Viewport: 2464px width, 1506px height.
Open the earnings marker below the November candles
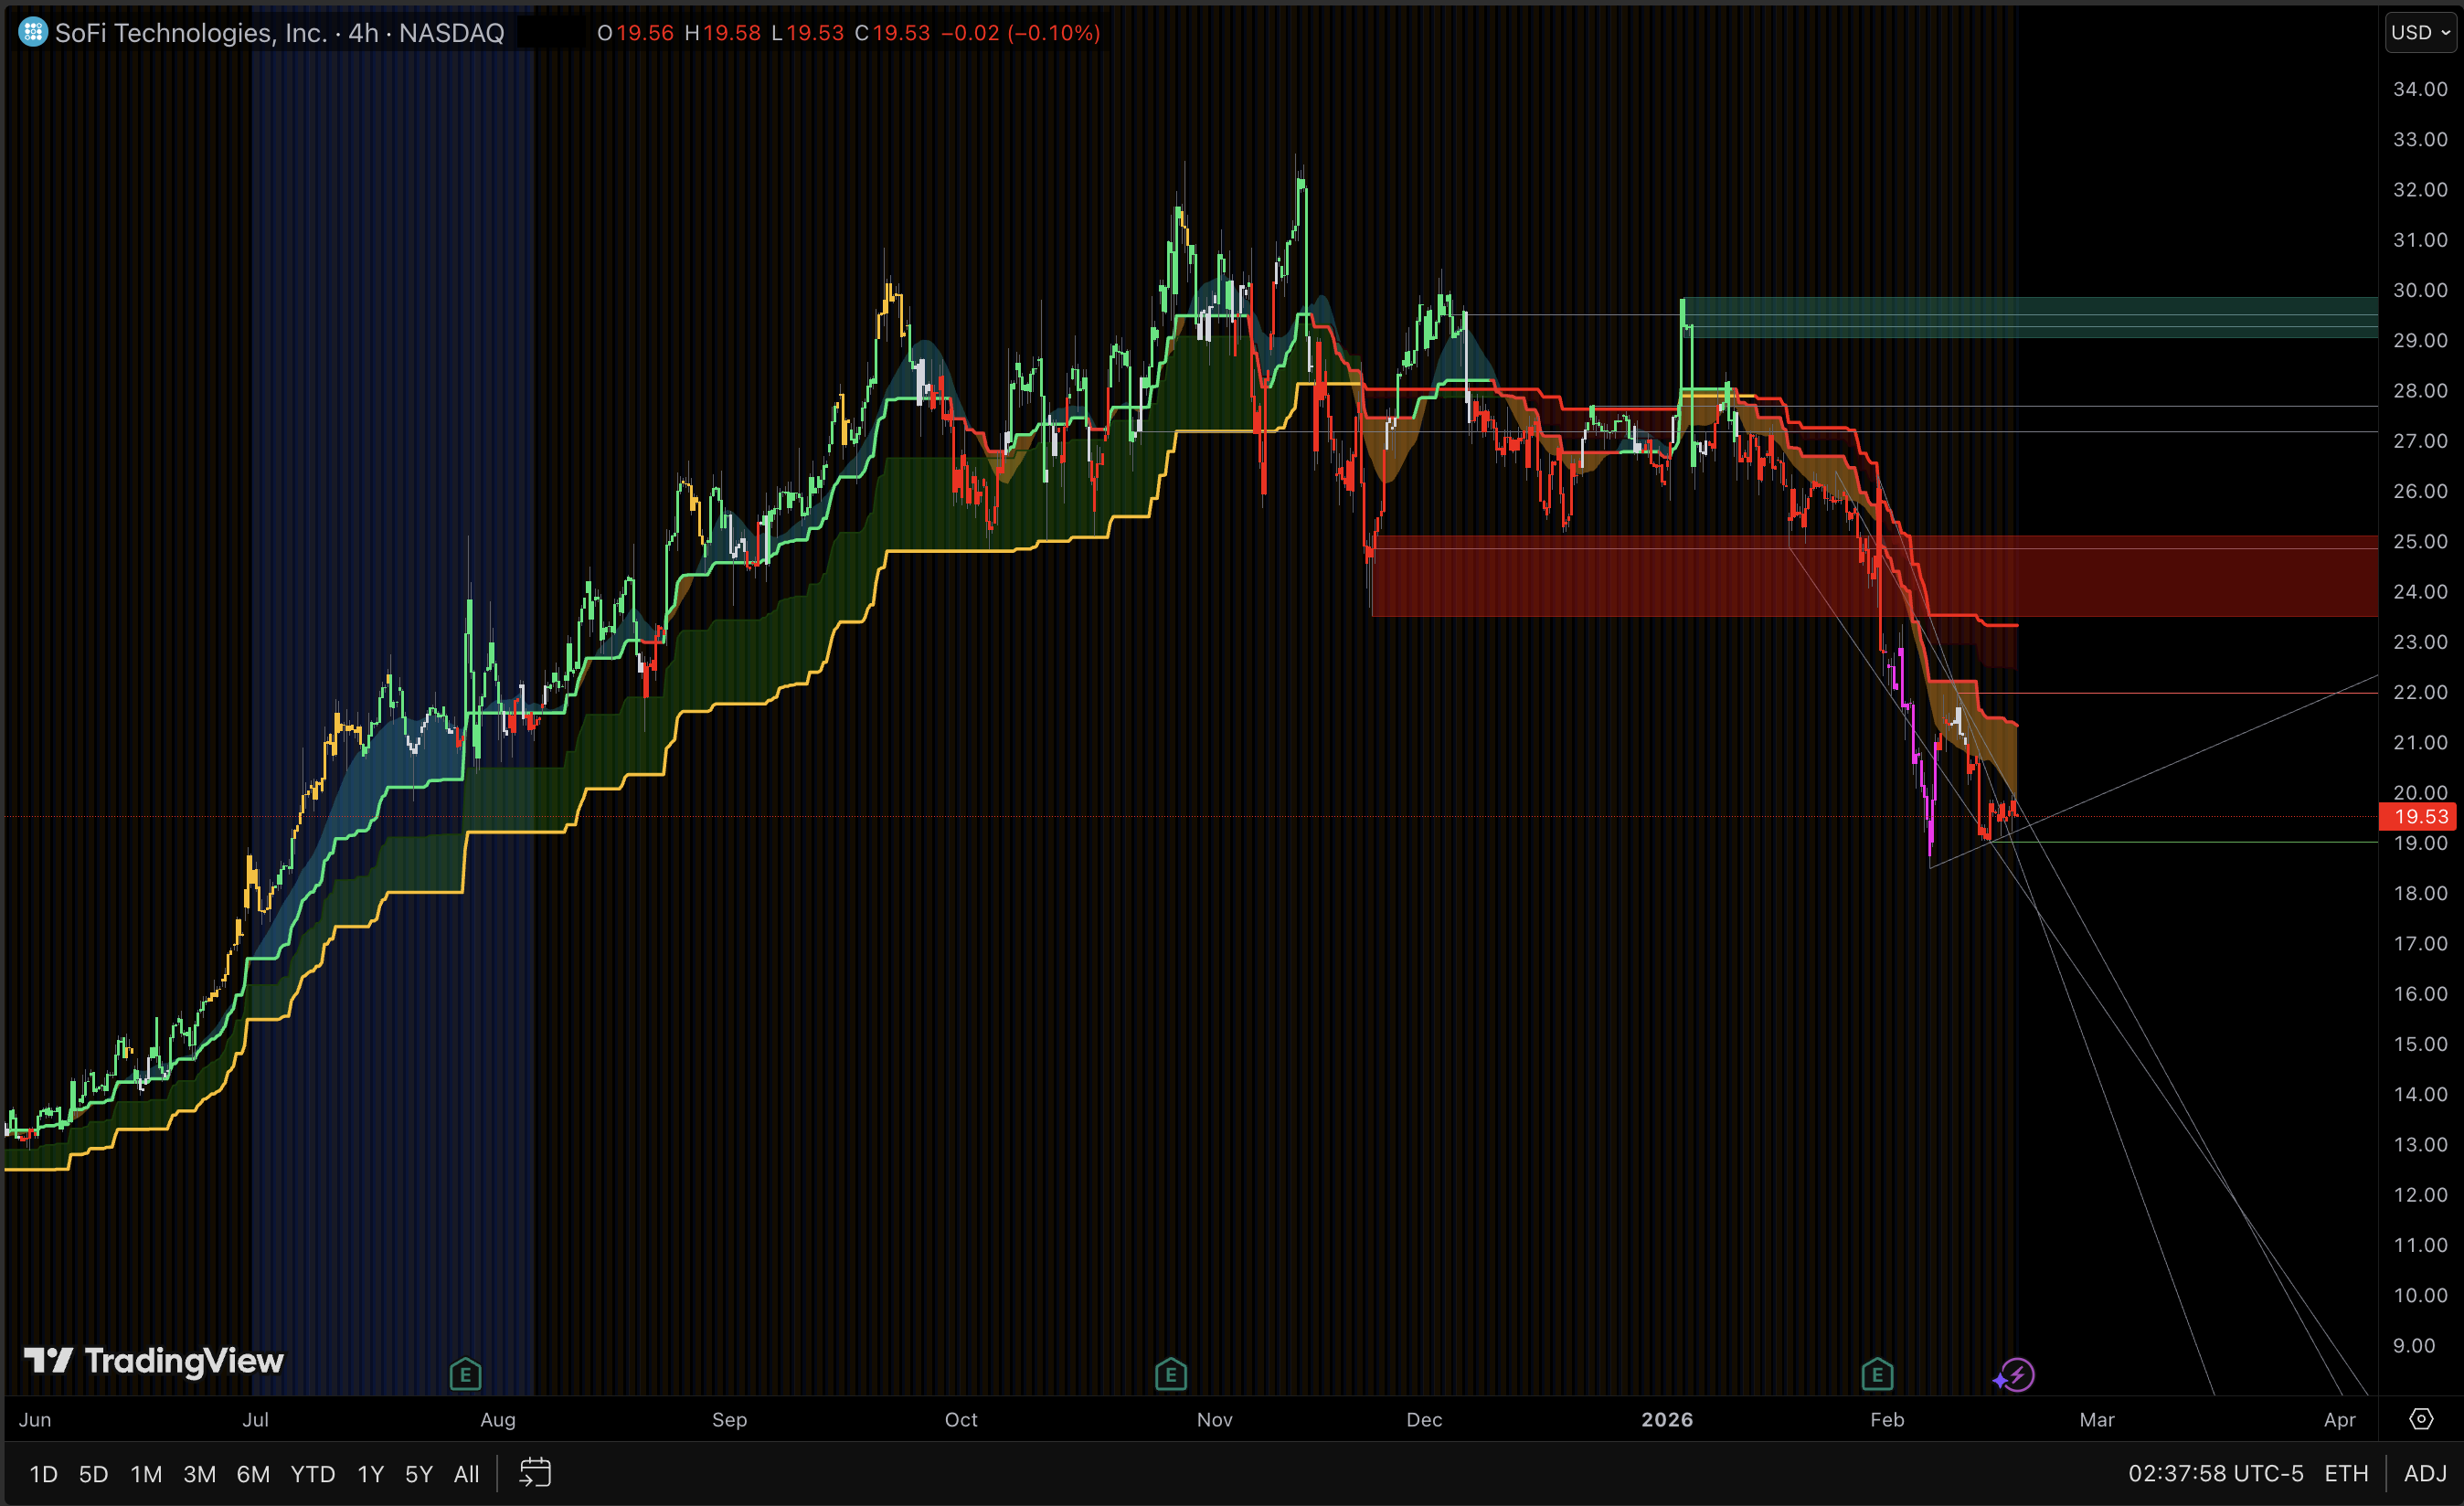click(x=1170, y=1374)
